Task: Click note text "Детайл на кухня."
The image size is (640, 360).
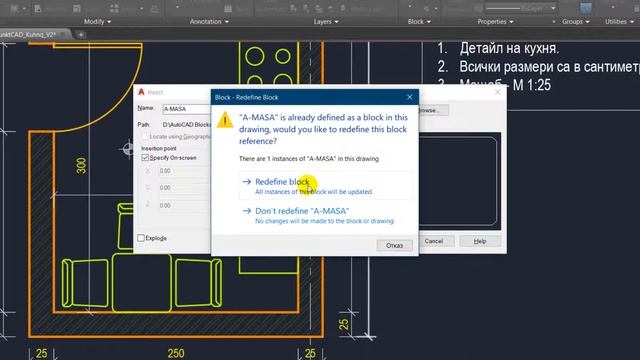Action: [x=509, y=49]
